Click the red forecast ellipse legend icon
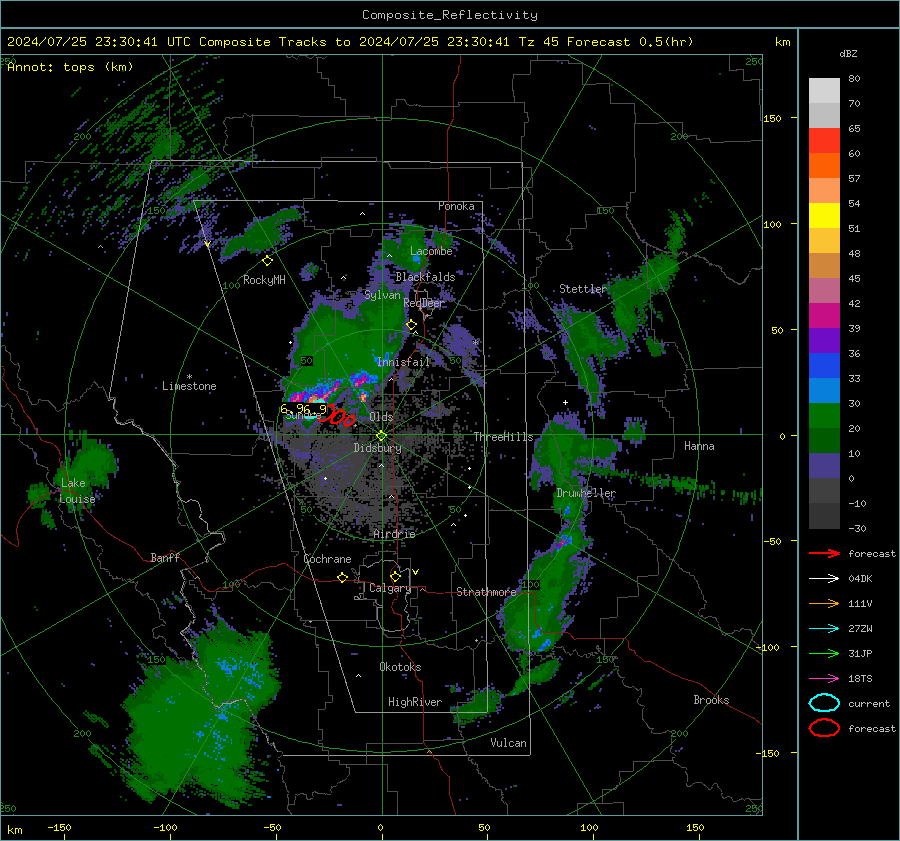Image resolution: width=900 pixels, height=841 pixels. (x=824, y=728)
